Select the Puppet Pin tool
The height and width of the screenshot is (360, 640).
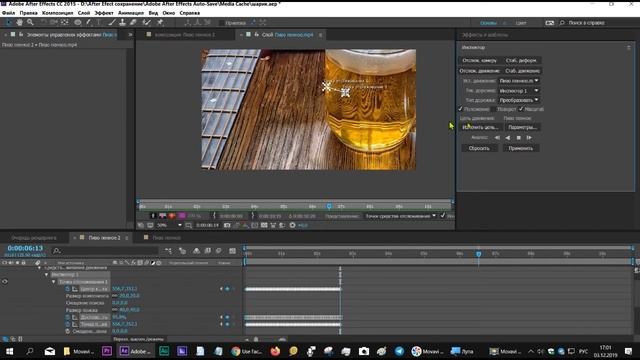[160, 22]
